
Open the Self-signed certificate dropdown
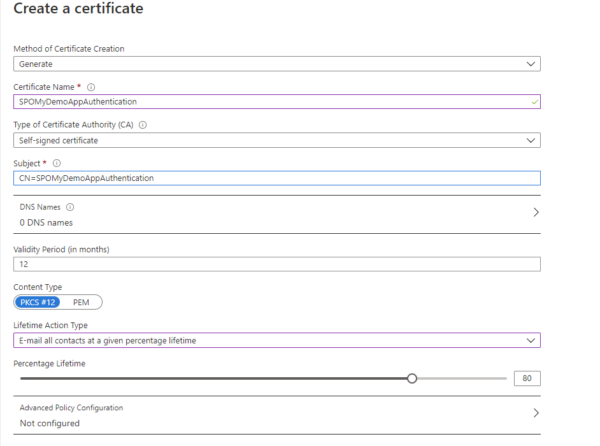click(277, 140)
